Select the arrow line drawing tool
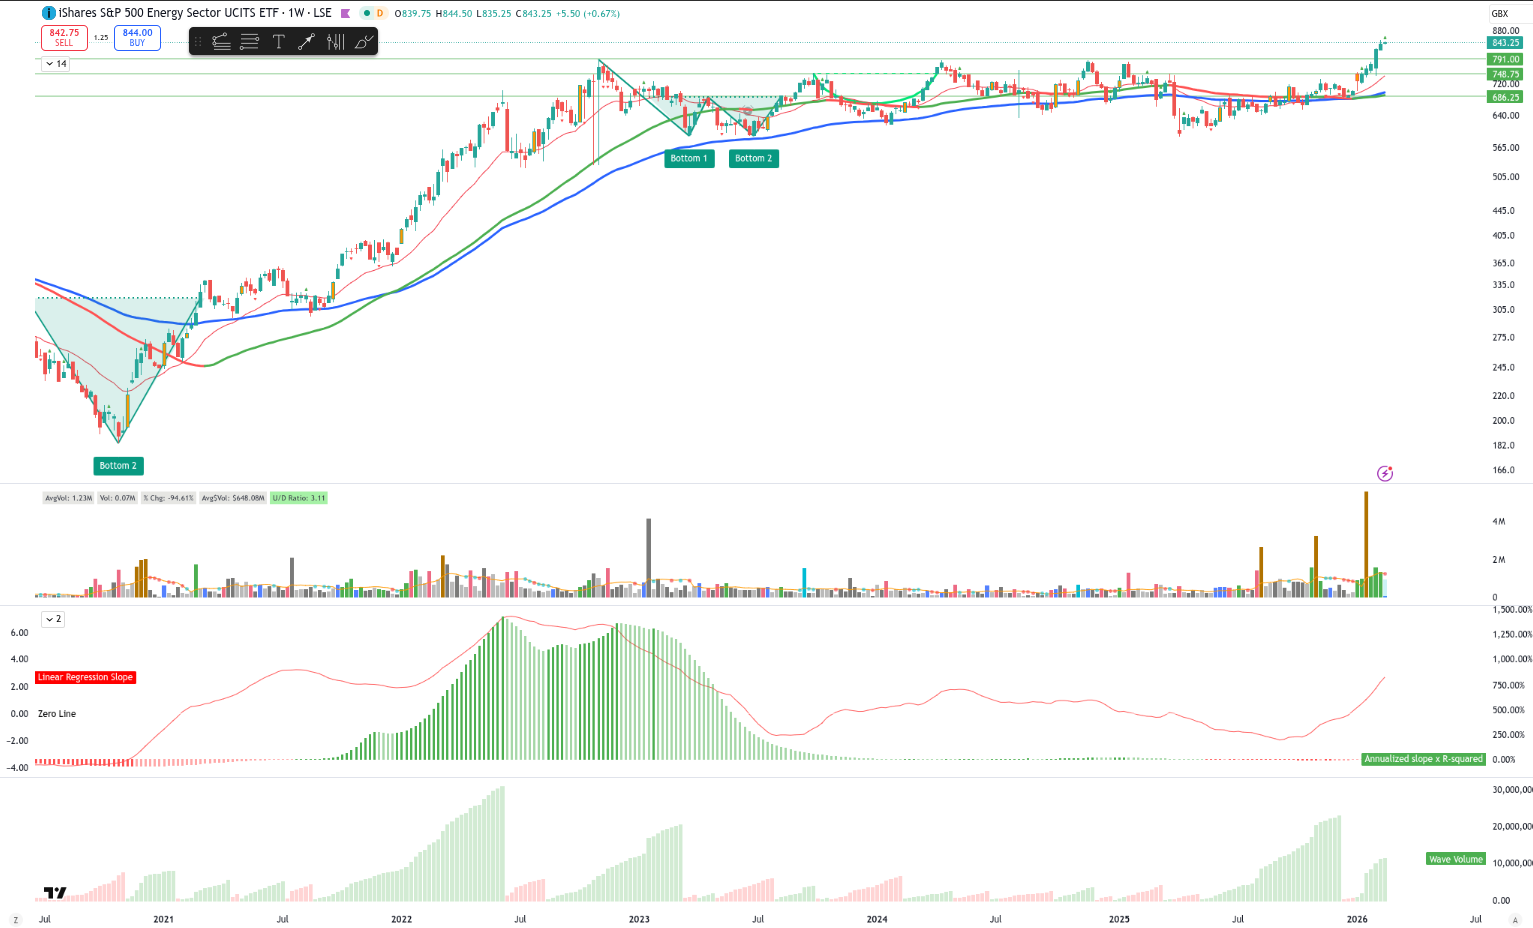Viewport: 1533px width, 928px height. pyautogui.click(x=306, y=41)
